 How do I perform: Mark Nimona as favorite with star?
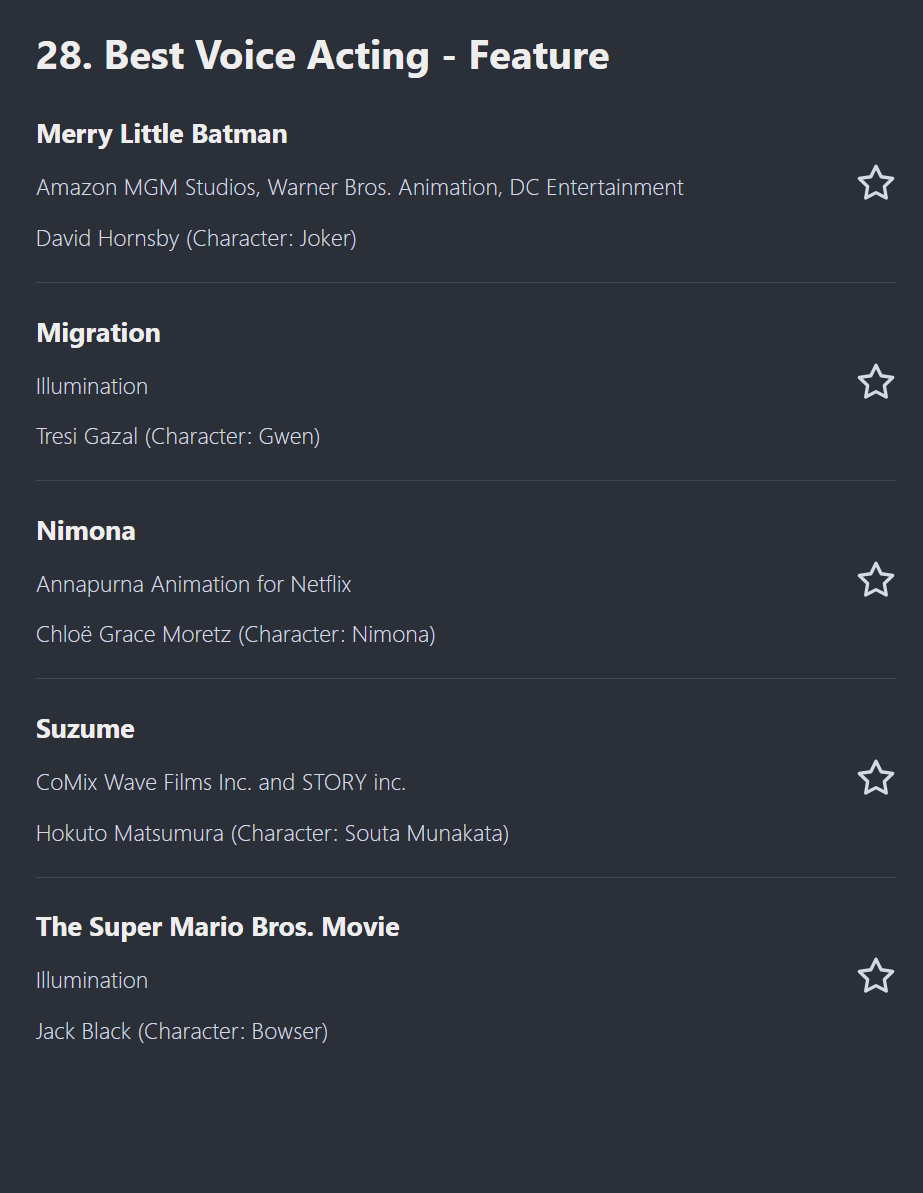pyautogui.click(x=875, y=580)
